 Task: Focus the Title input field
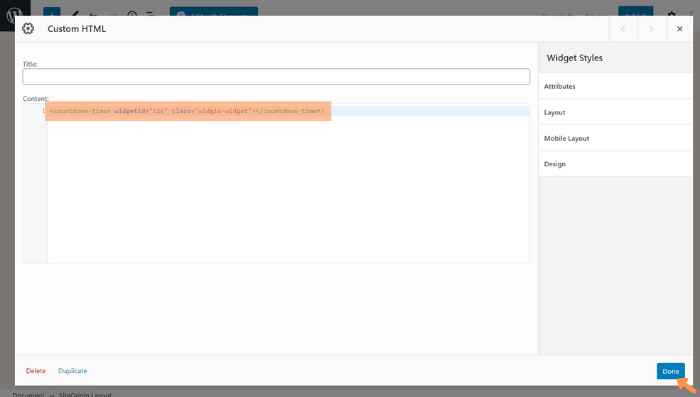pyautogui.click(x=276, y=76)
